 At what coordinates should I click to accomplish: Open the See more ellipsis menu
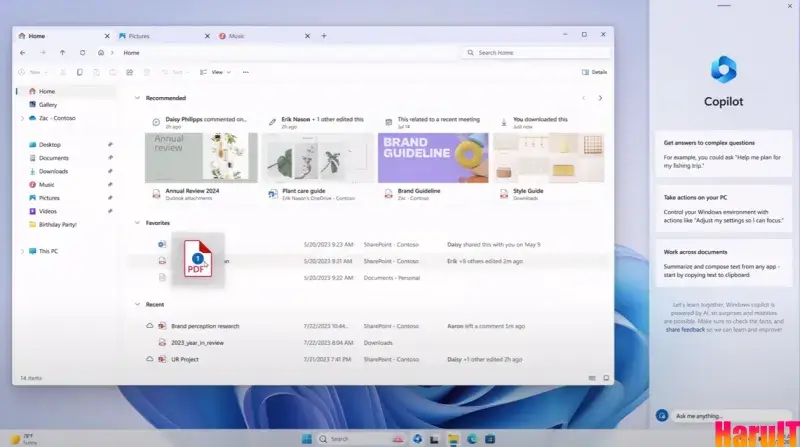pos(246,72)
